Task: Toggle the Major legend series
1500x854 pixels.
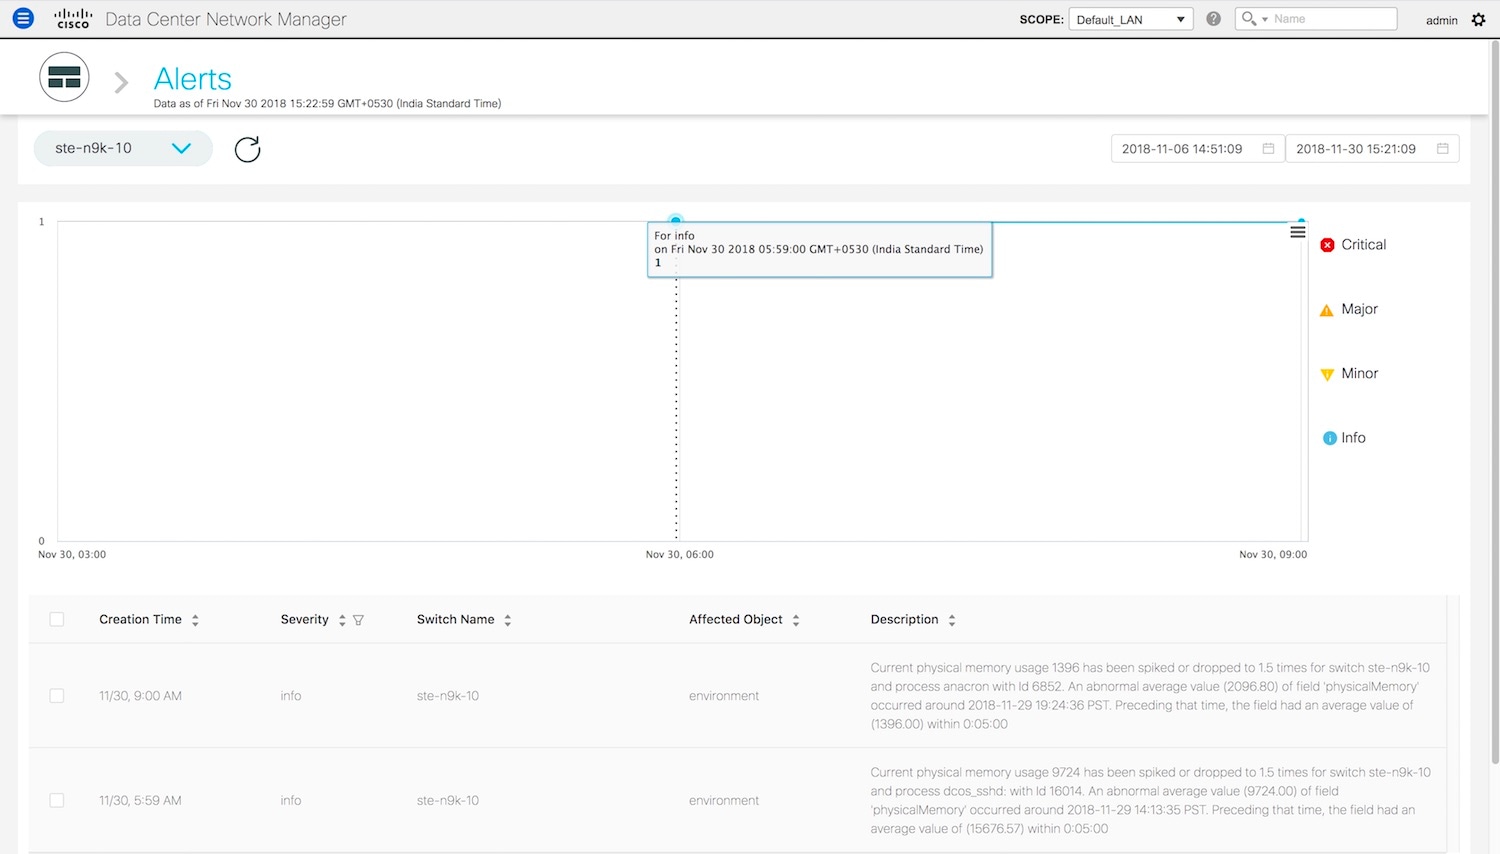Action: coord(1348,309)
